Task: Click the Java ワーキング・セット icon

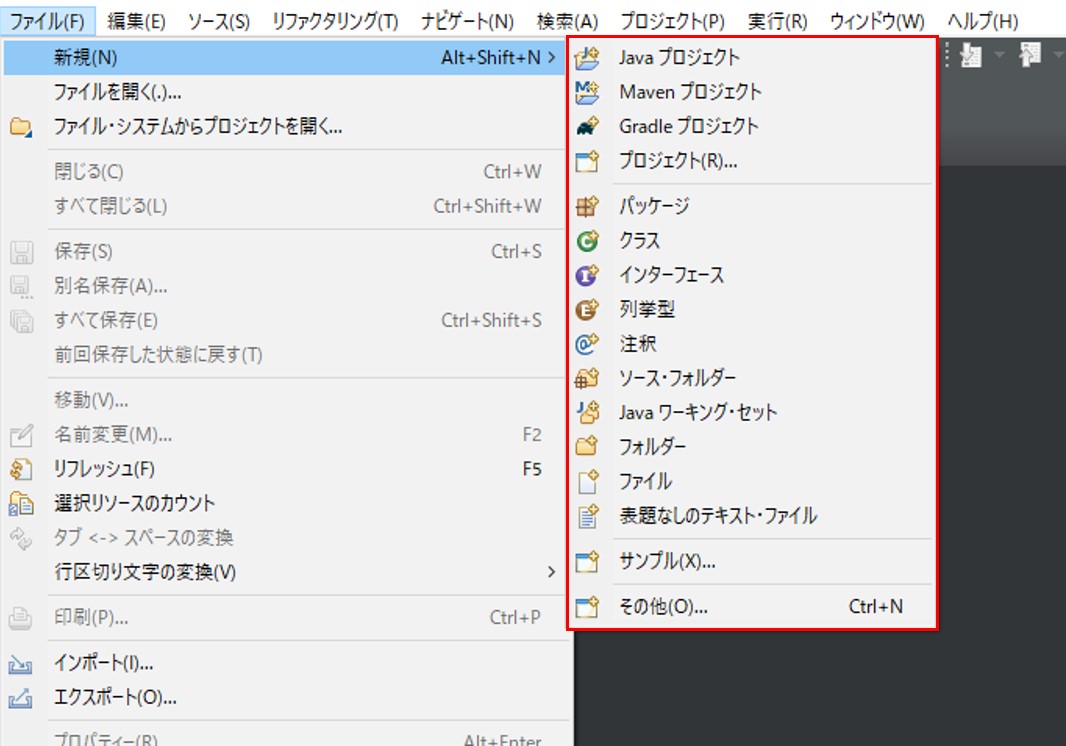Action: pos(588,412)
